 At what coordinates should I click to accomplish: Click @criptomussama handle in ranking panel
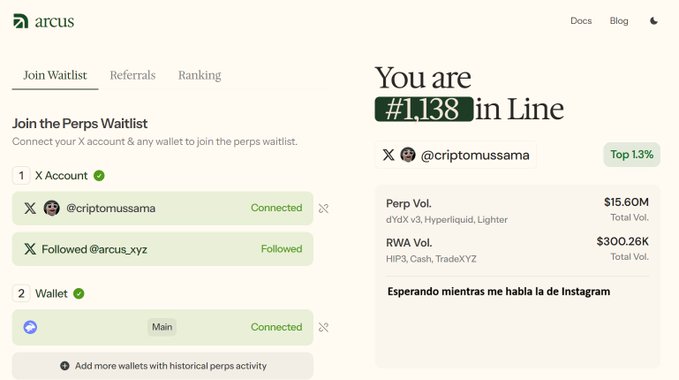click(475, 155)
